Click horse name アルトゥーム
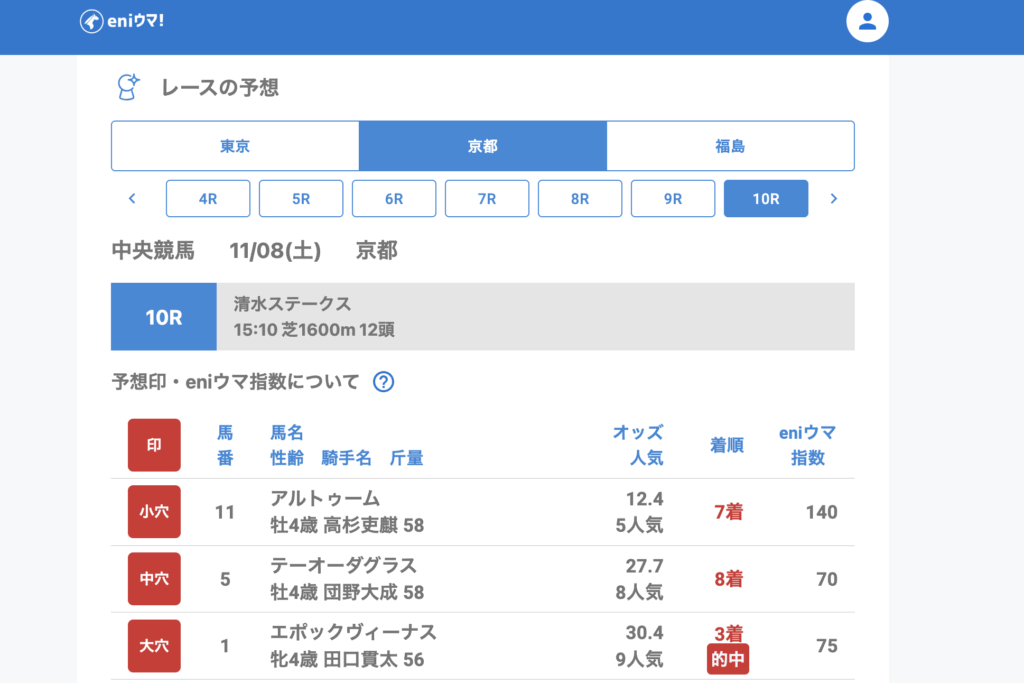Viewport: 1024px width, 683px height. [325, 499]
